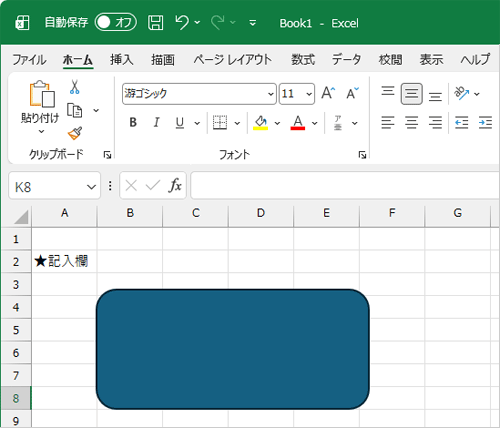Open the ページ レイアウト tab
The image size is (500, 428).
click(x=233, y=60)
